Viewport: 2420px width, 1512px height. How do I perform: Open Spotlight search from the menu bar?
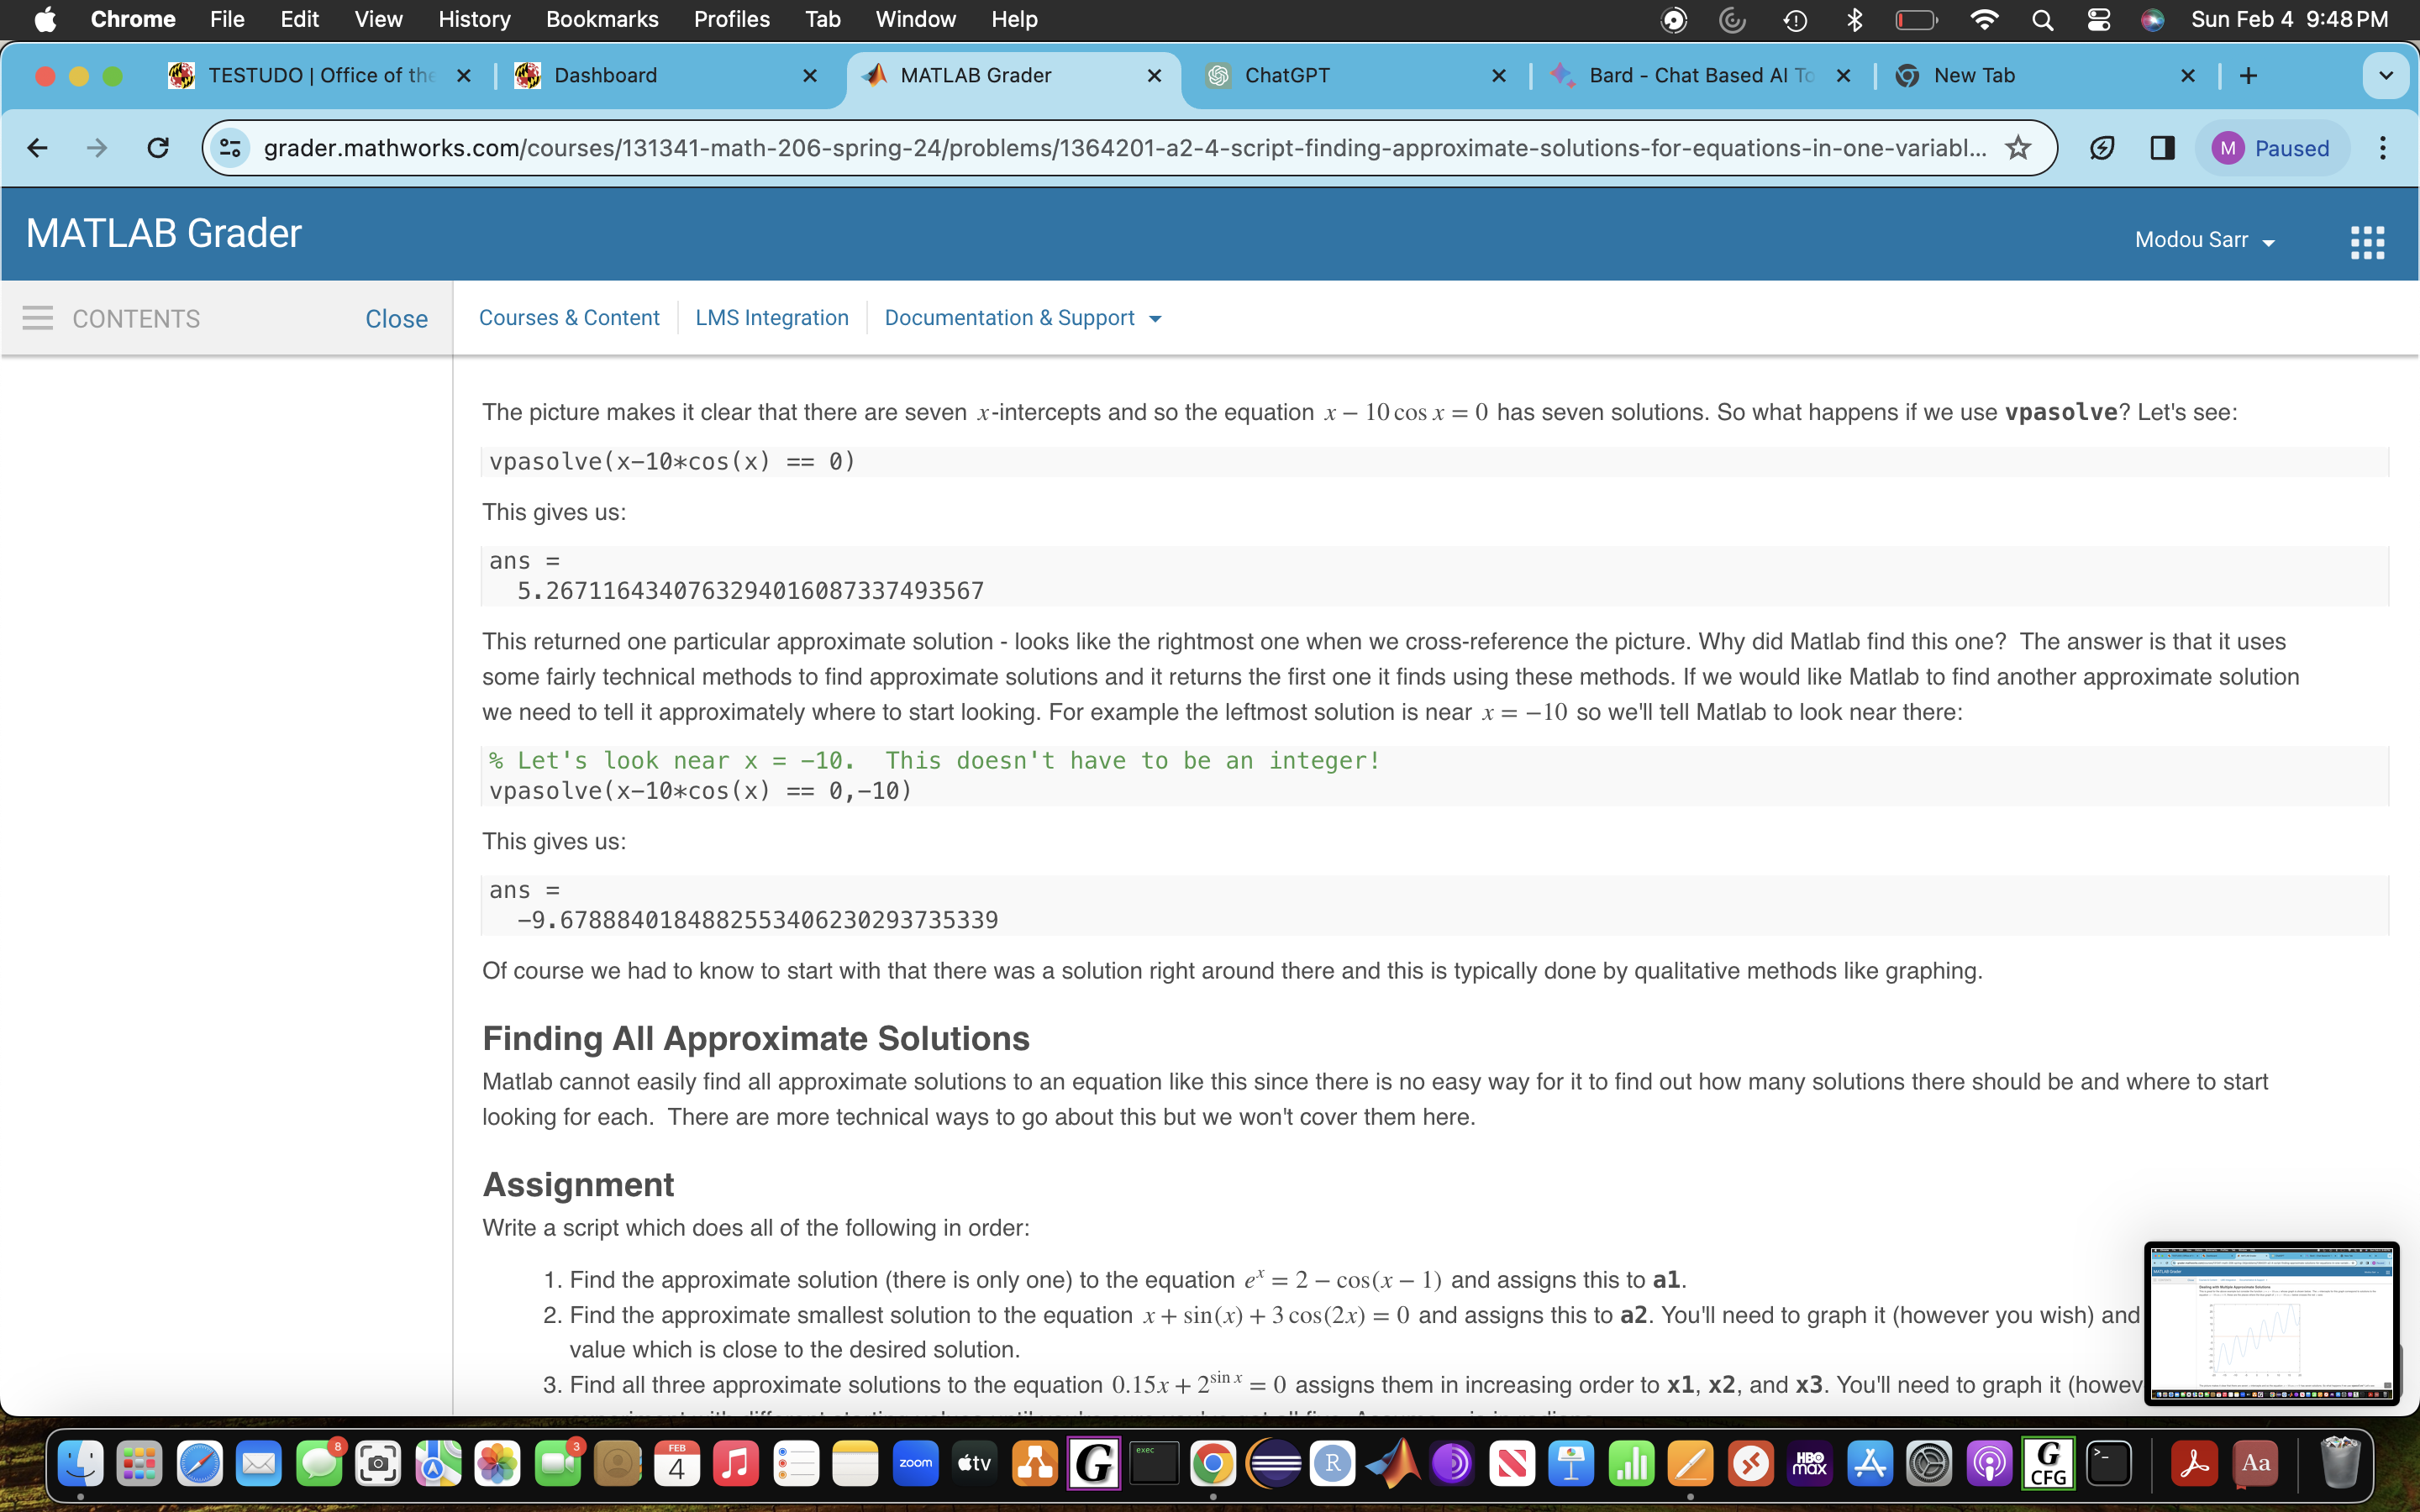[2042, 19]
